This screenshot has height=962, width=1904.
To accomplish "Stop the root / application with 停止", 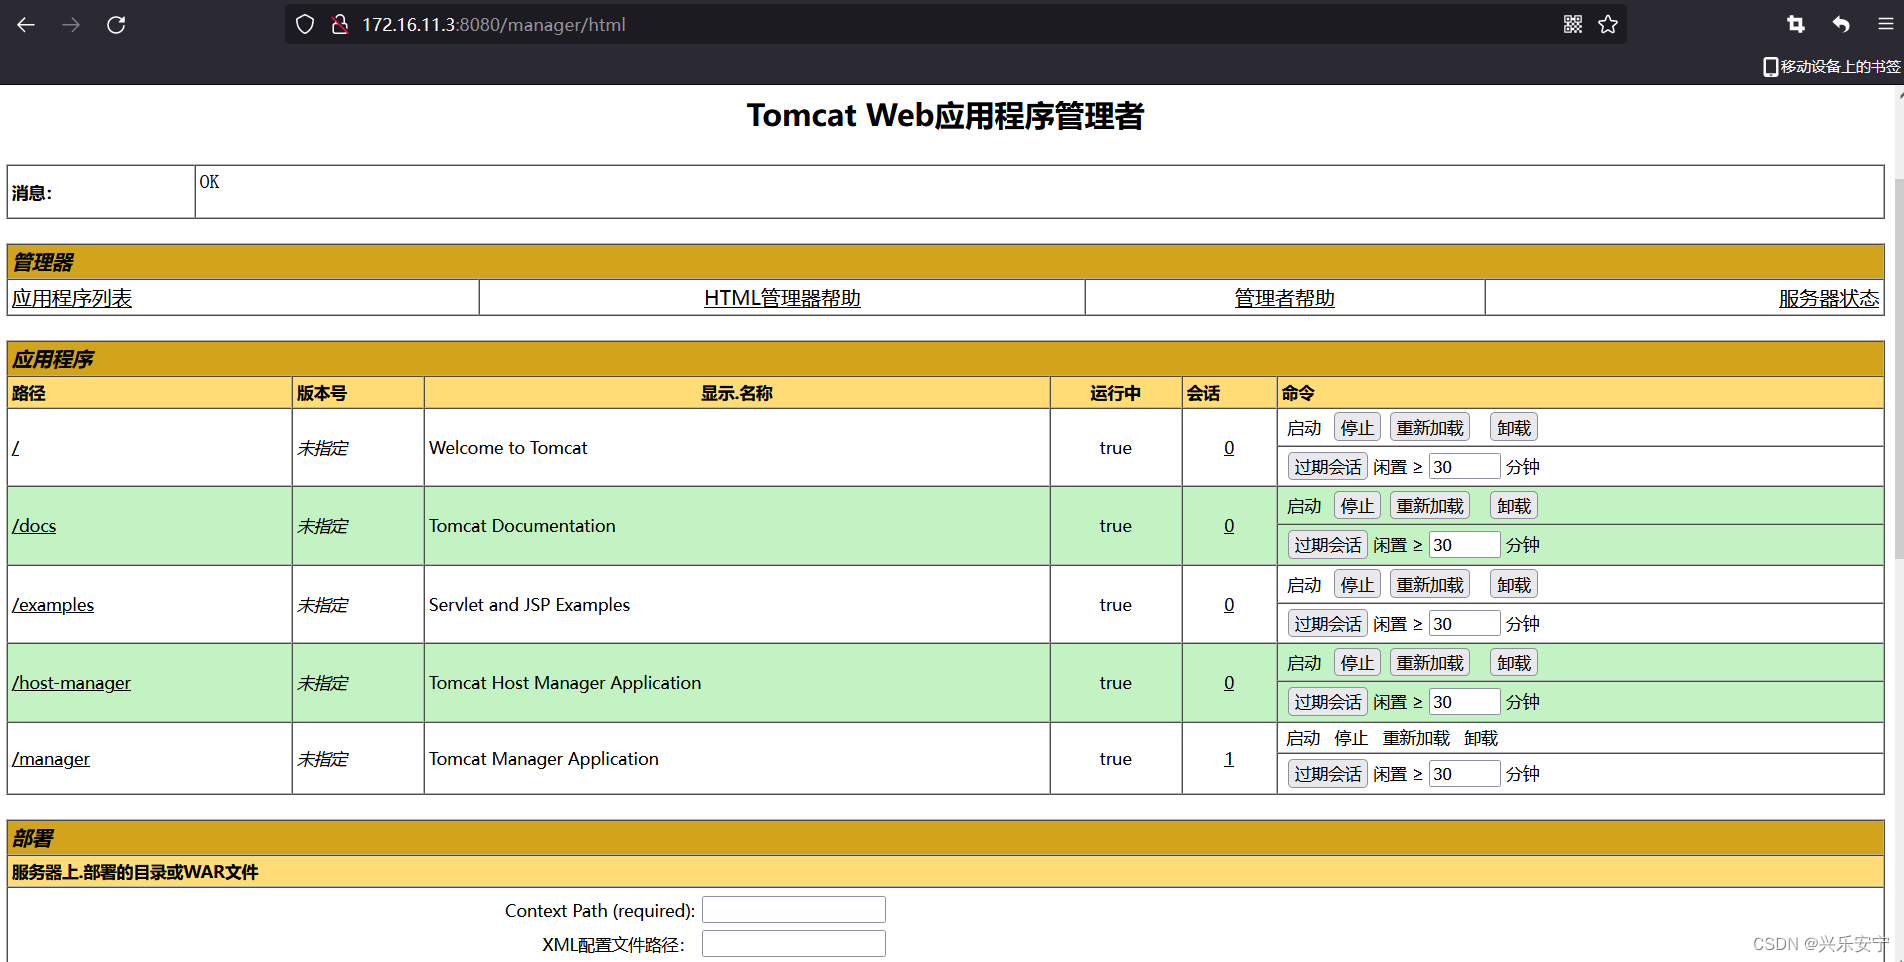I will tap(1357, 428).
